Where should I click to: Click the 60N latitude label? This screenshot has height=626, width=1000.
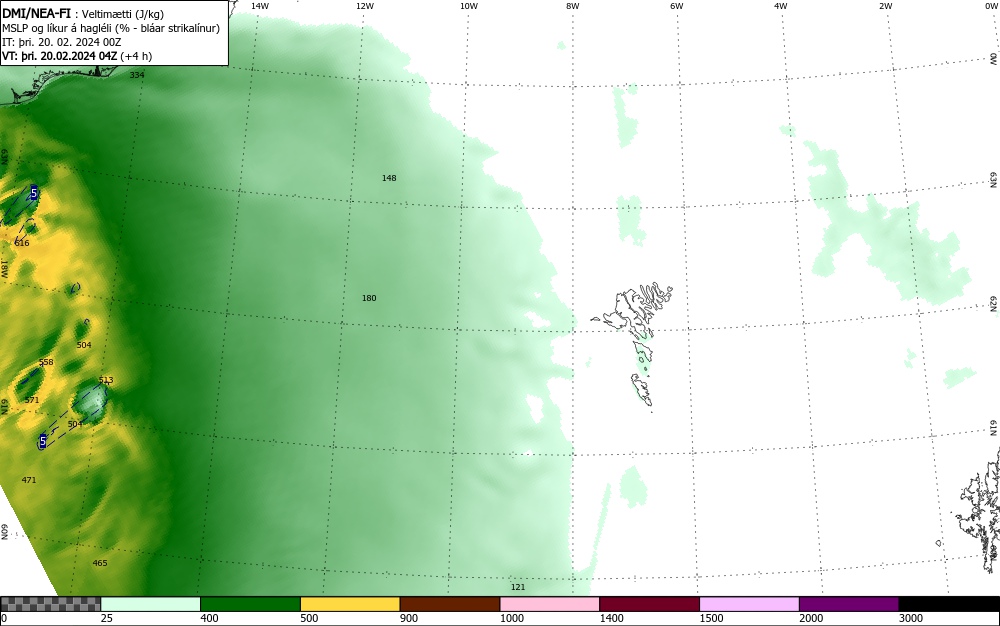tap(4, 532)
